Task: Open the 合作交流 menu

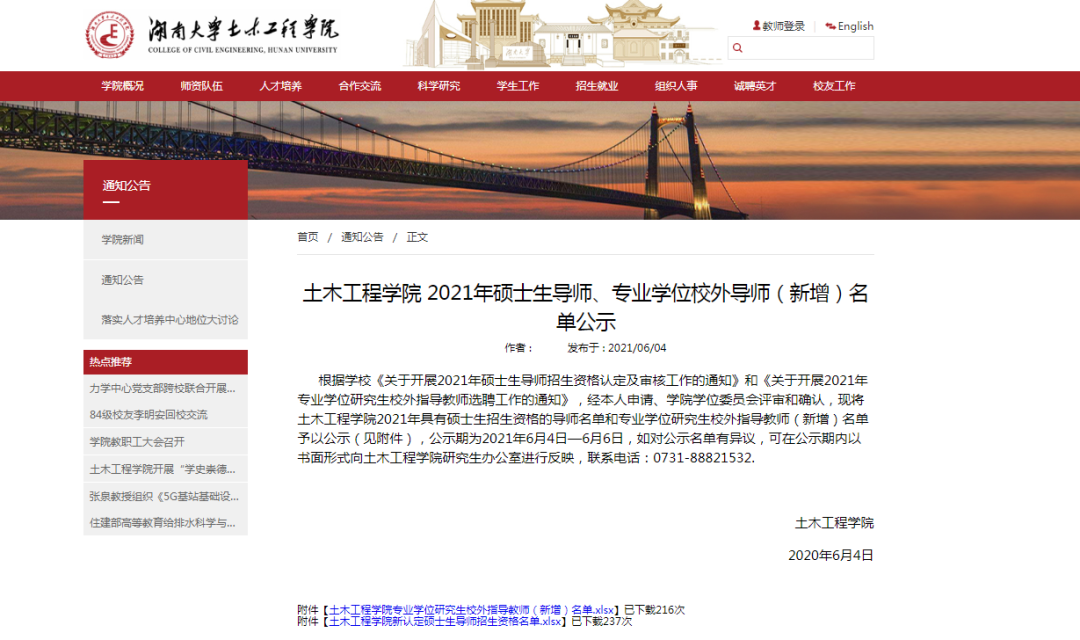Action: (360, 86)
